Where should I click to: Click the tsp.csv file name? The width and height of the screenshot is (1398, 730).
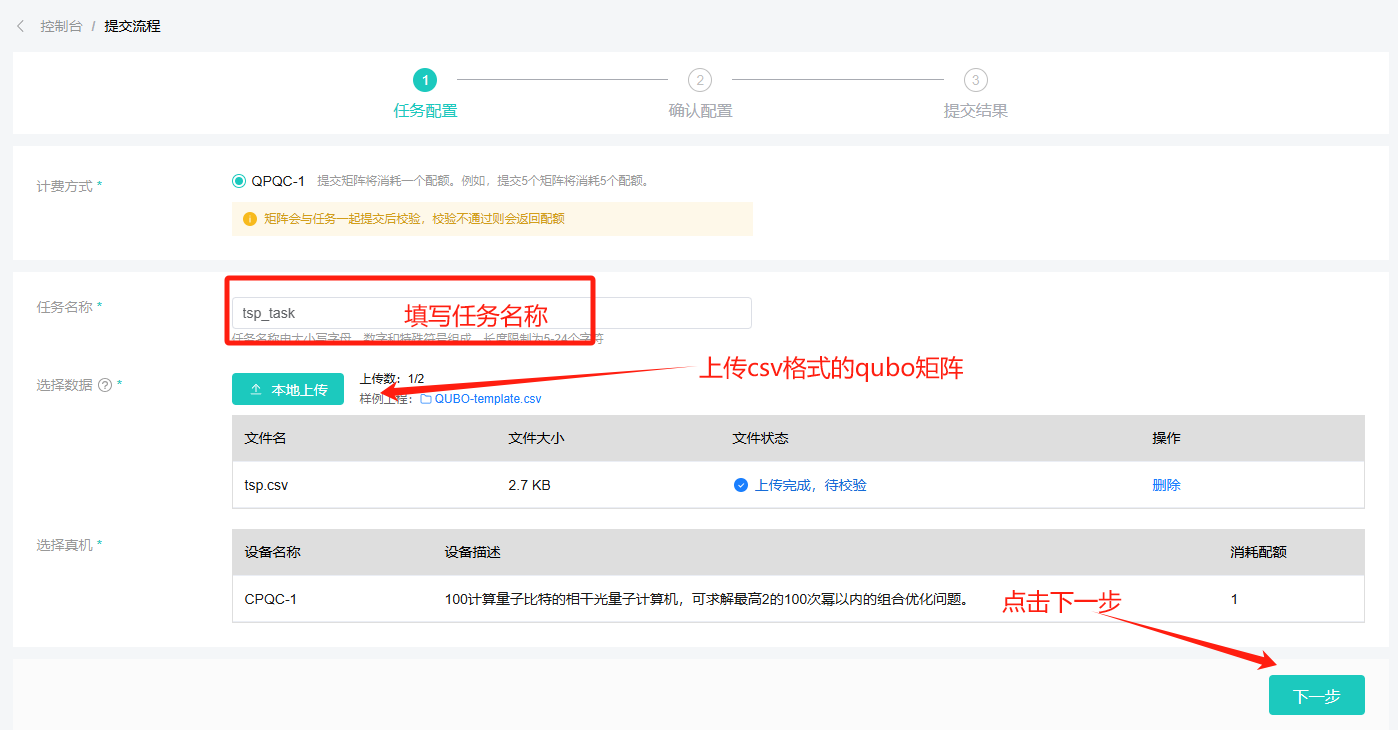coord(266,485)
